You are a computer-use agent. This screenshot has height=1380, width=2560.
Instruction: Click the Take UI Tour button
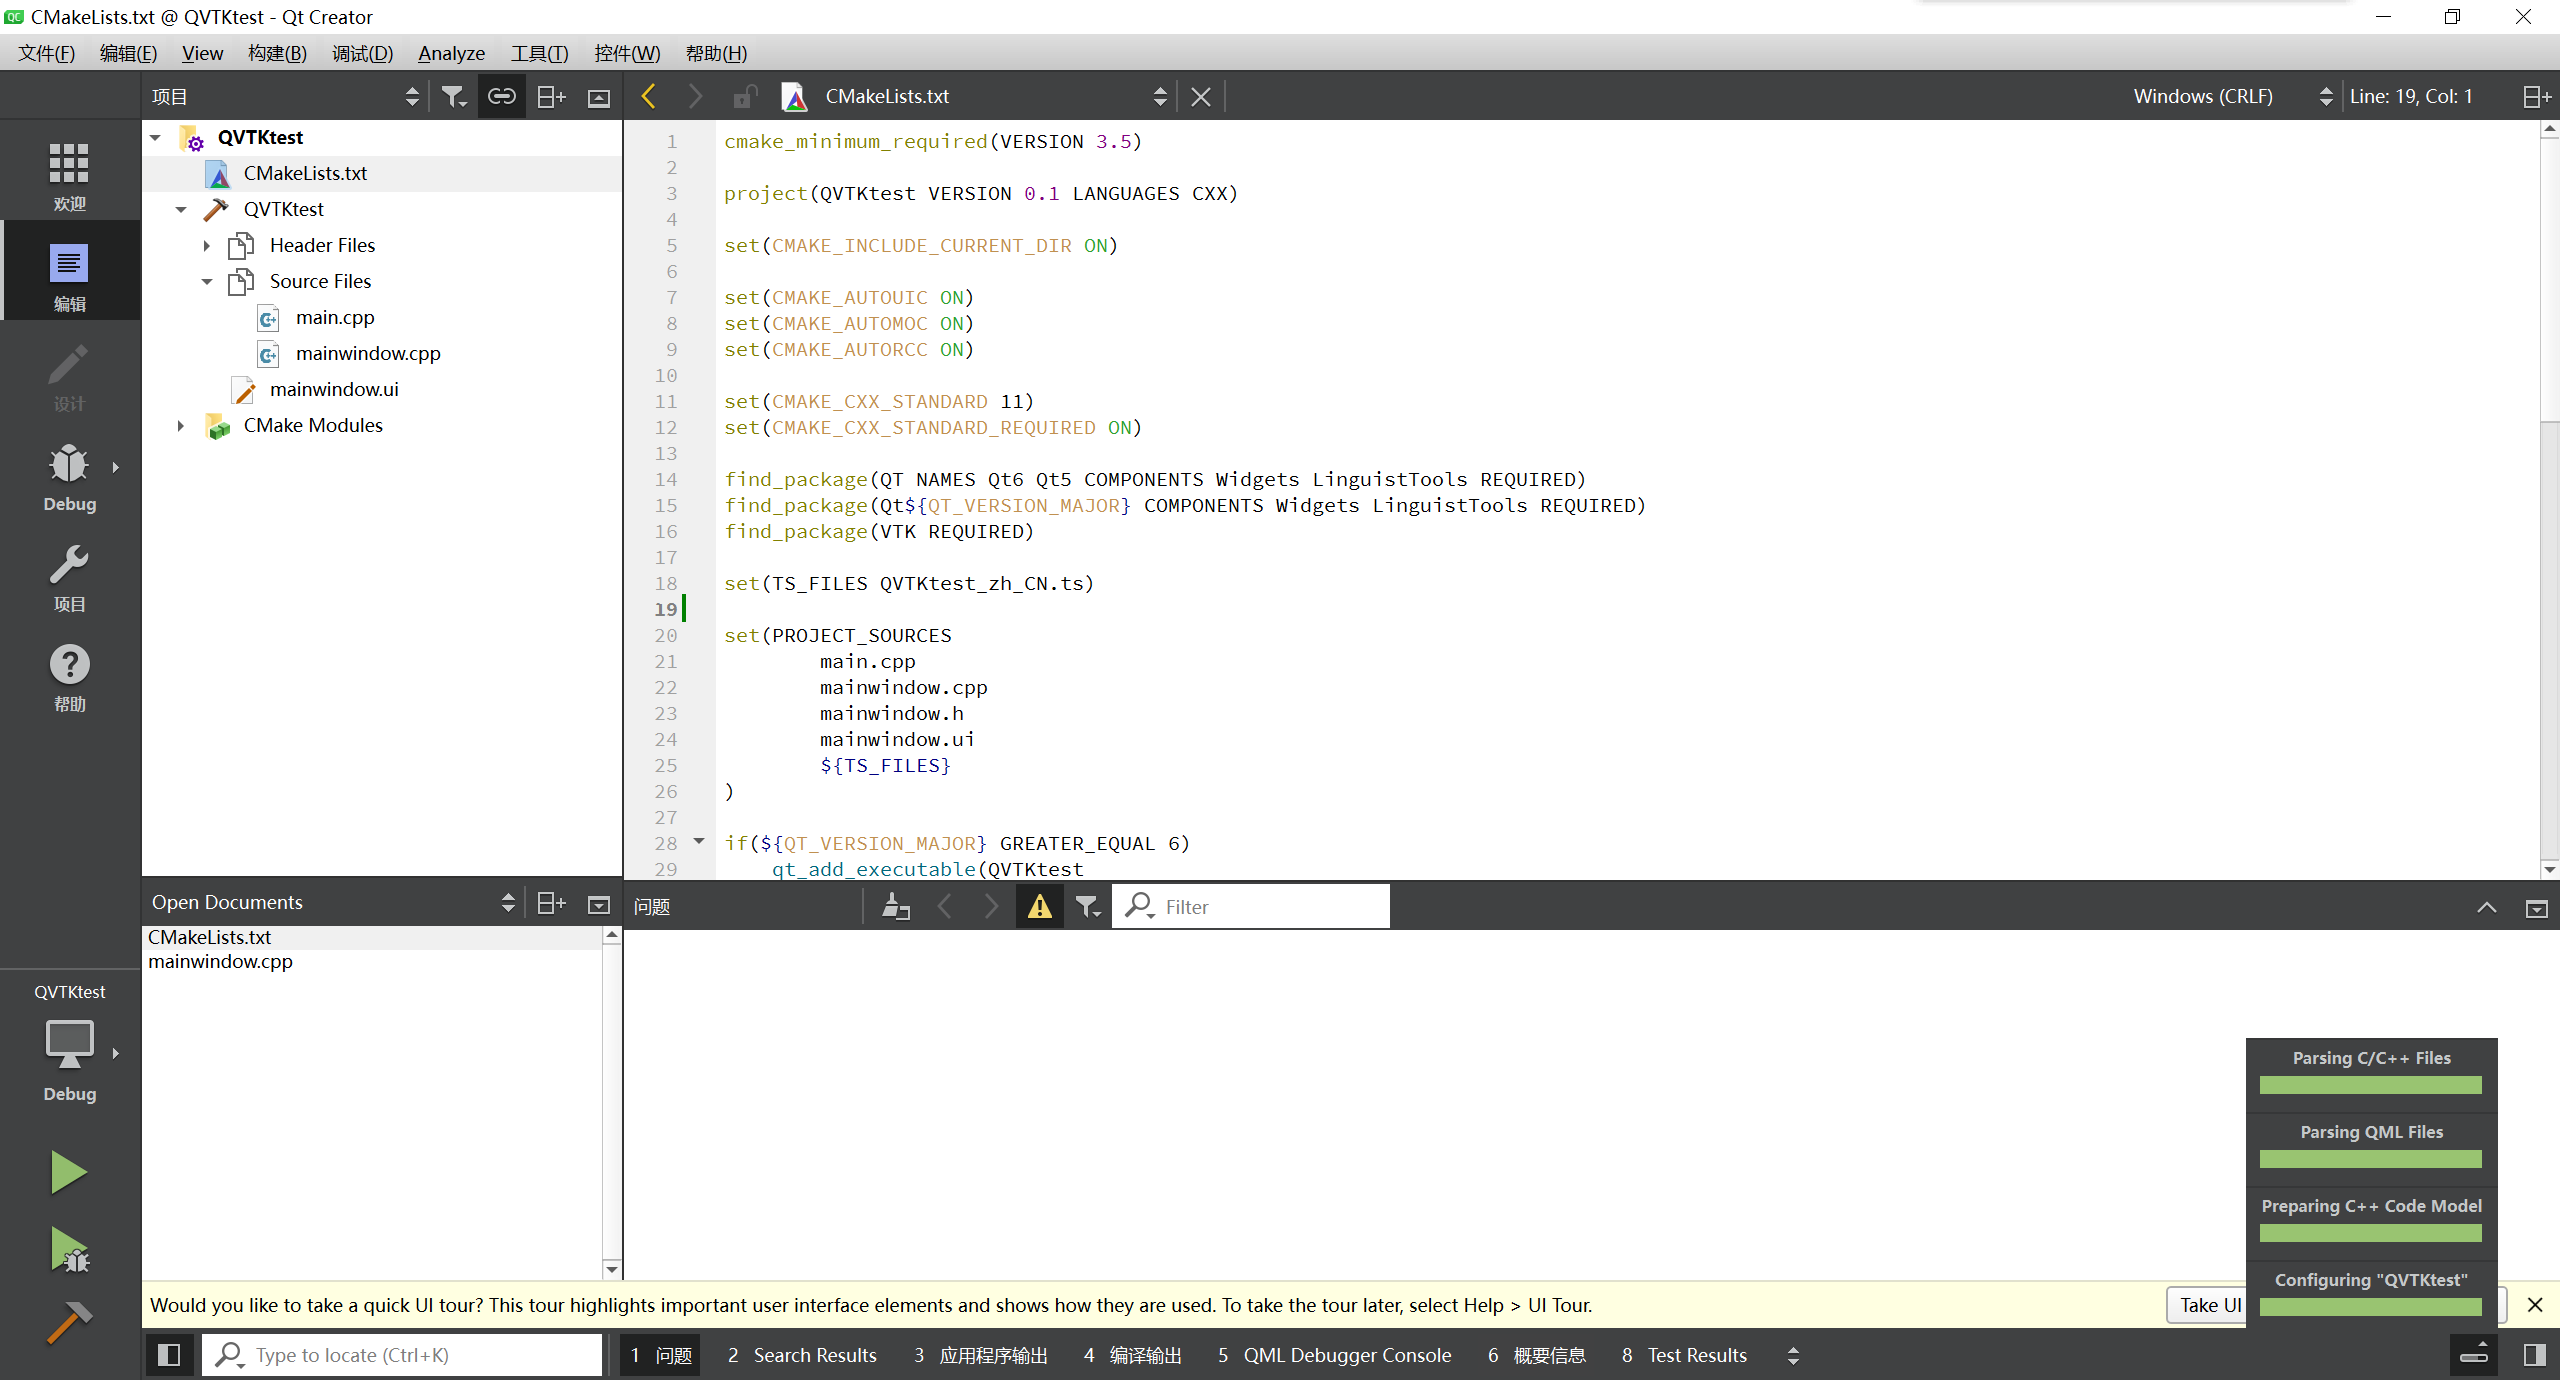[x=2208, y=1305]
